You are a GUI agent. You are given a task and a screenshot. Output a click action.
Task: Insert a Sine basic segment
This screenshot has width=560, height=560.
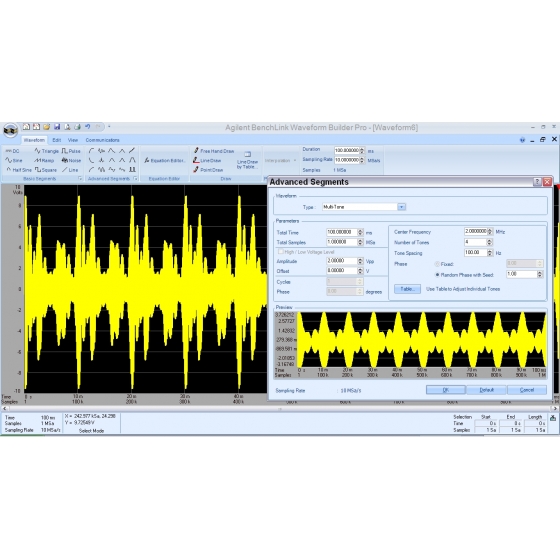point(14,160)
